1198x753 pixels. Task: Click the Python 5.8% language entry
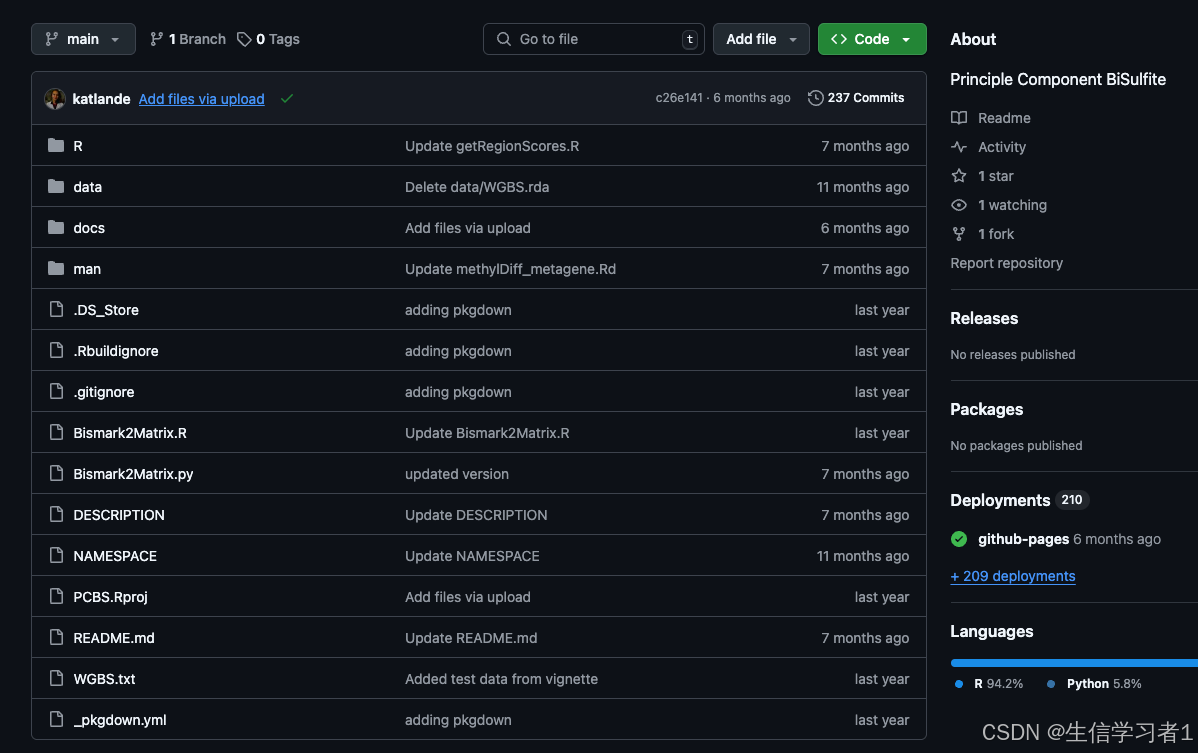[x=1094, y=684]
